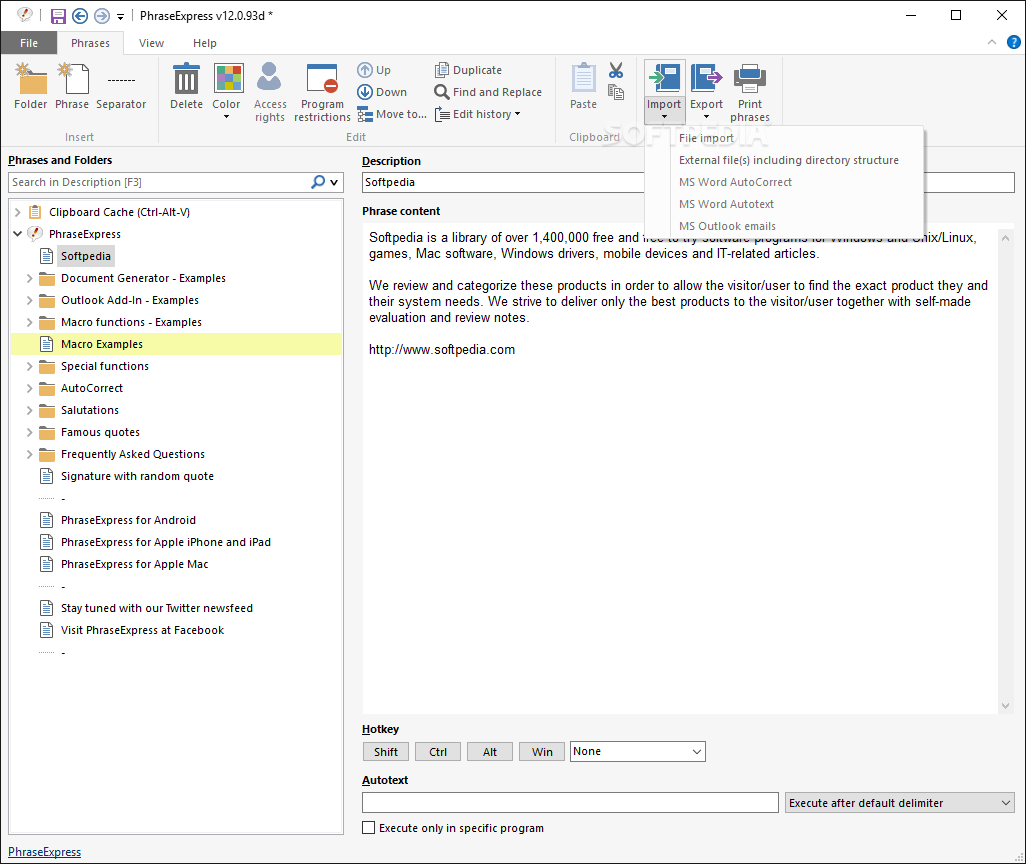1026x864 pixels.
Task: Select the AutoCorrect folder
Action: [x=92, y=388]
